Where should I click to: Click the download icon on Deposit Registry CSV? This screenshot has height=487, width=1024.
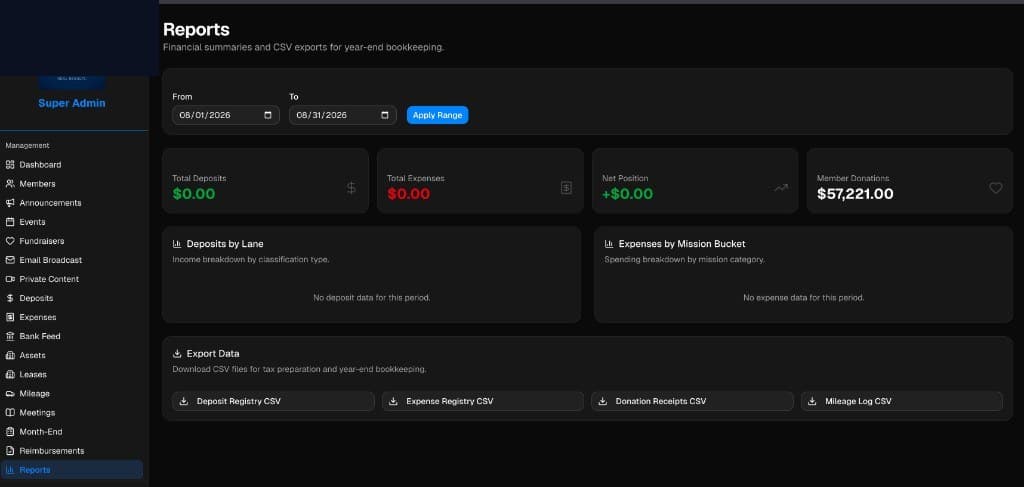pyautogui.click(x=184, y=401)
